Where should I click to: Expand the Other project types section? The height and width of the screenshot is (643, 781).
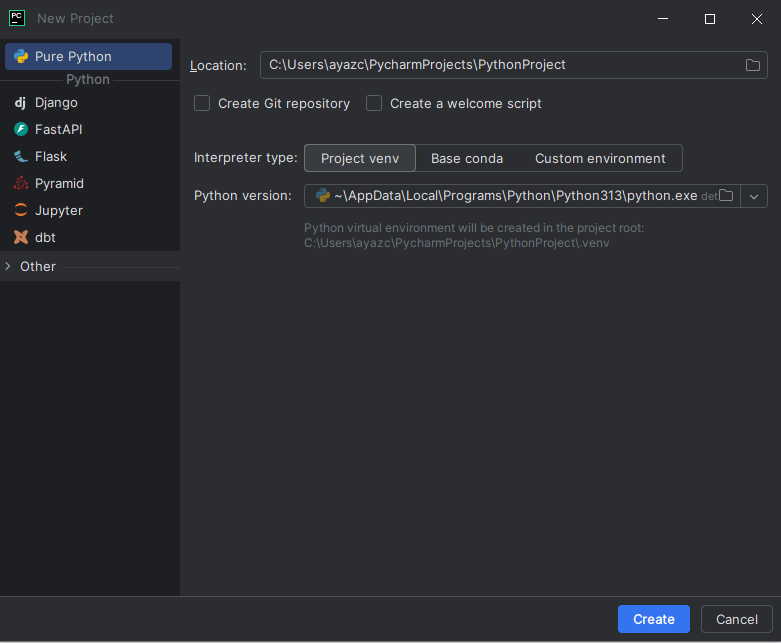7,266
